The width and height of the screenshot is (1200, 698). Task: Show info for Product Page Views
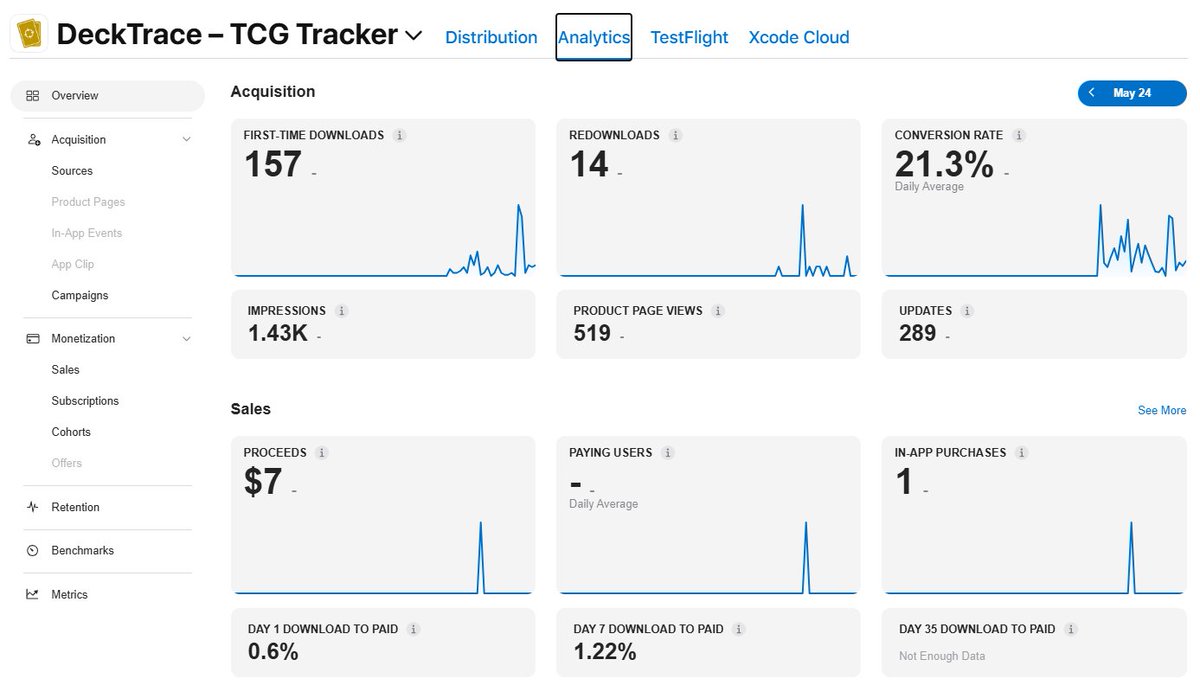click(718, 311)
